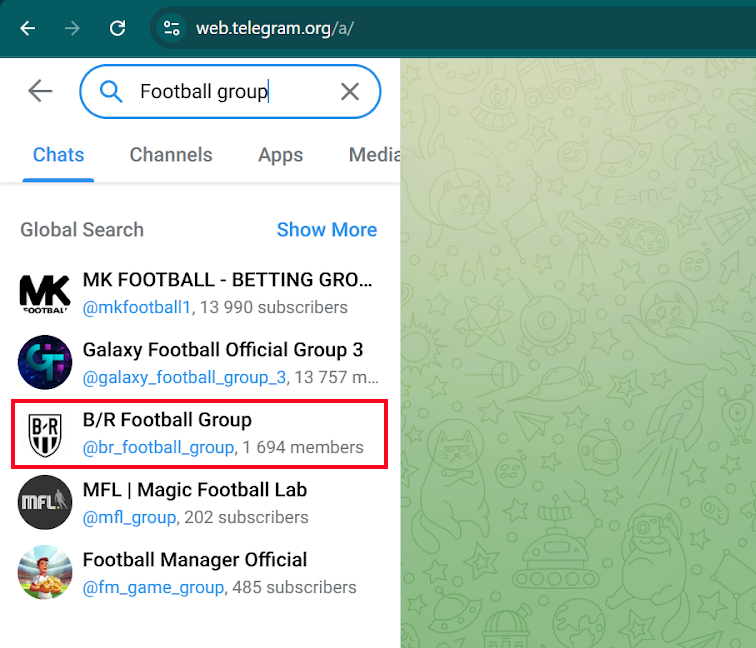Open MFL | Magic Football Lab result
This screenshot has height=648, width=756.
pyautogui.click(x=200, y=503)
